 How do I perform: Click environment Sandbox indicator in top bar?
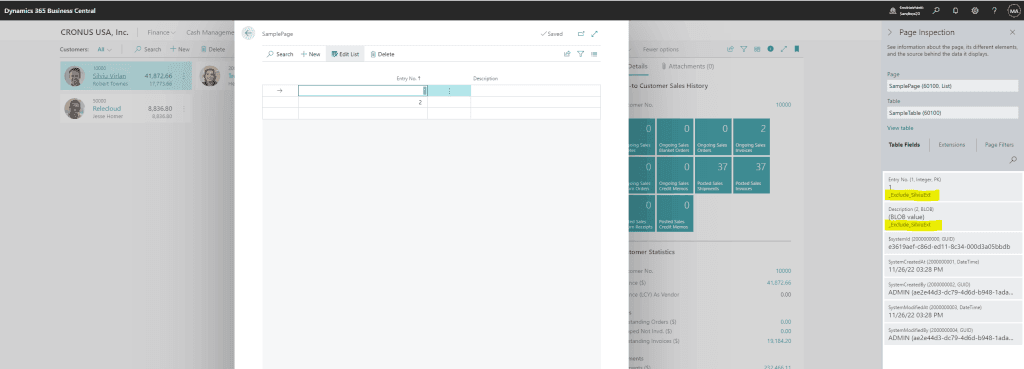click(906, 10)
